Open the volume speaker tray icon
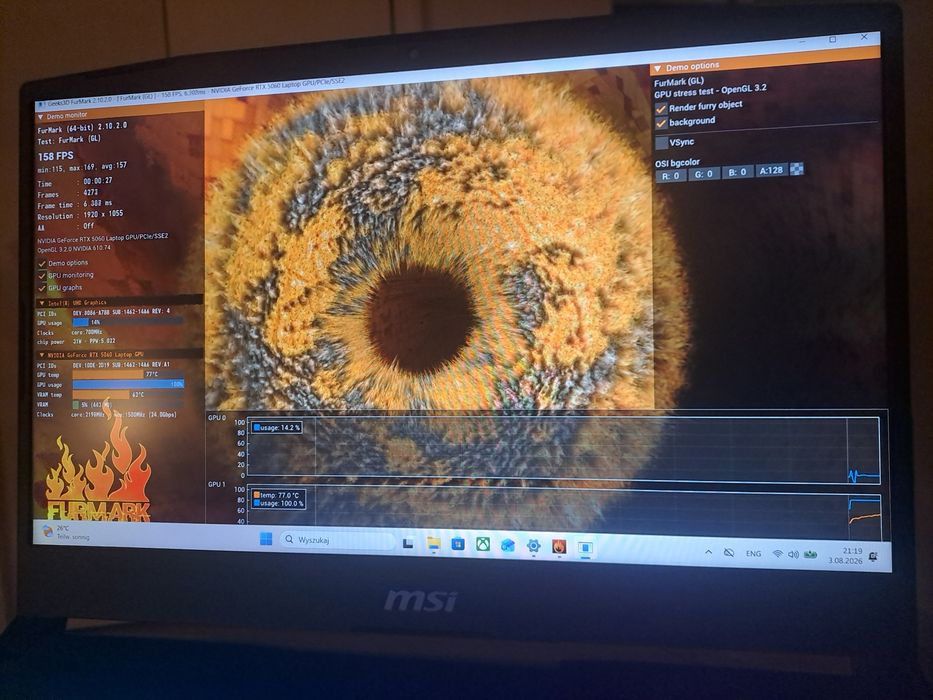Viewport: 933px width, 700px height. 793,555
